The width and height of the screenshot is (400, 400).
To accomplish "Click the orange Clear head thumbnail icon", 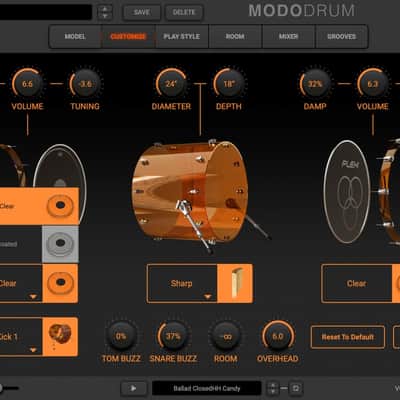I will coord(60,284).
